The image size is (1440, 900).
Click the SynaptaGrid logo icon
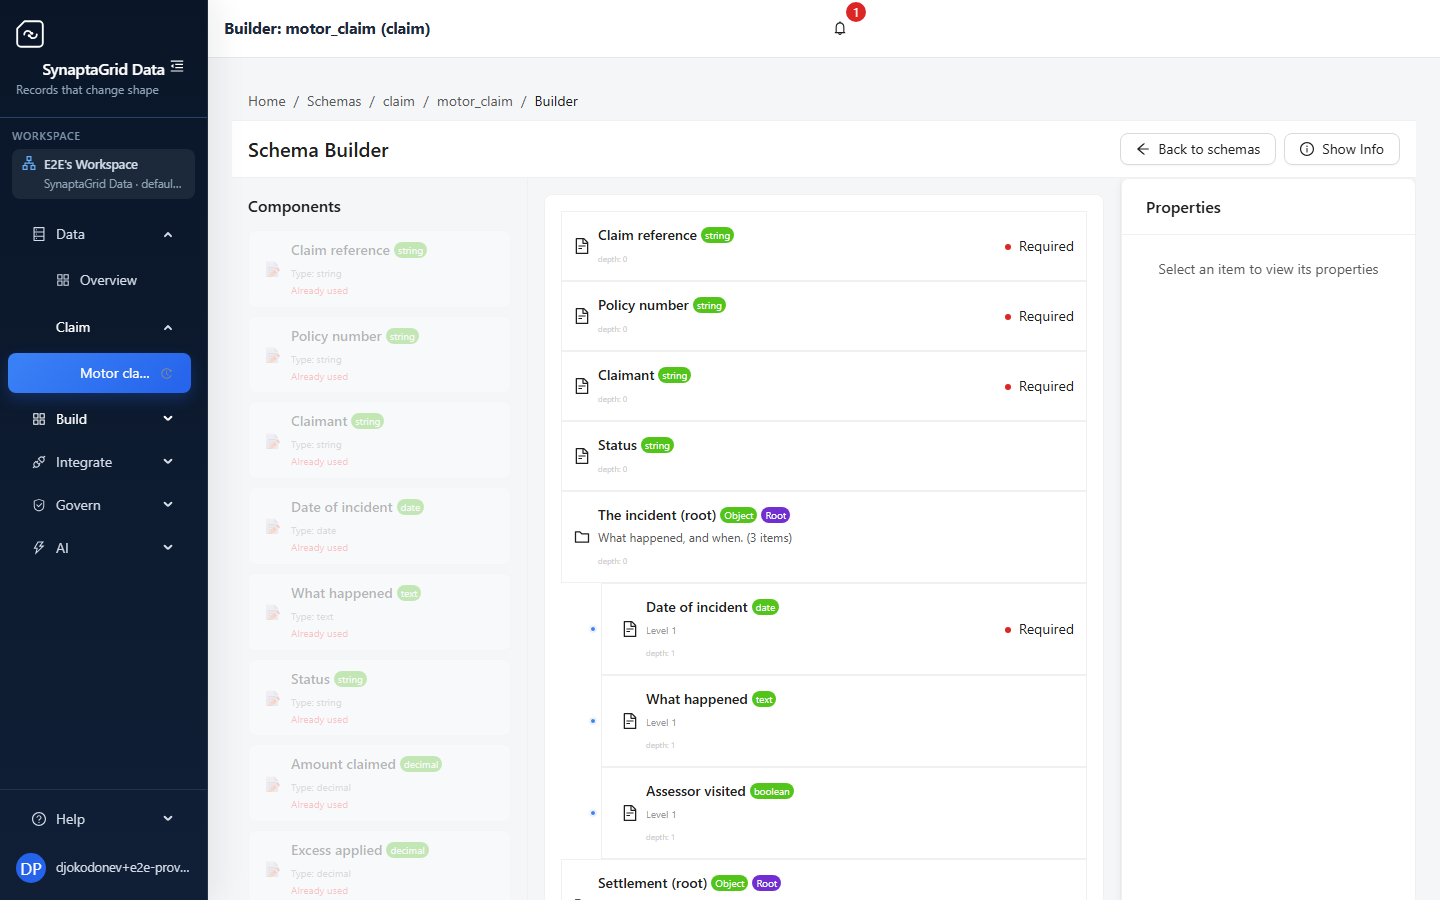coord(30,34)
